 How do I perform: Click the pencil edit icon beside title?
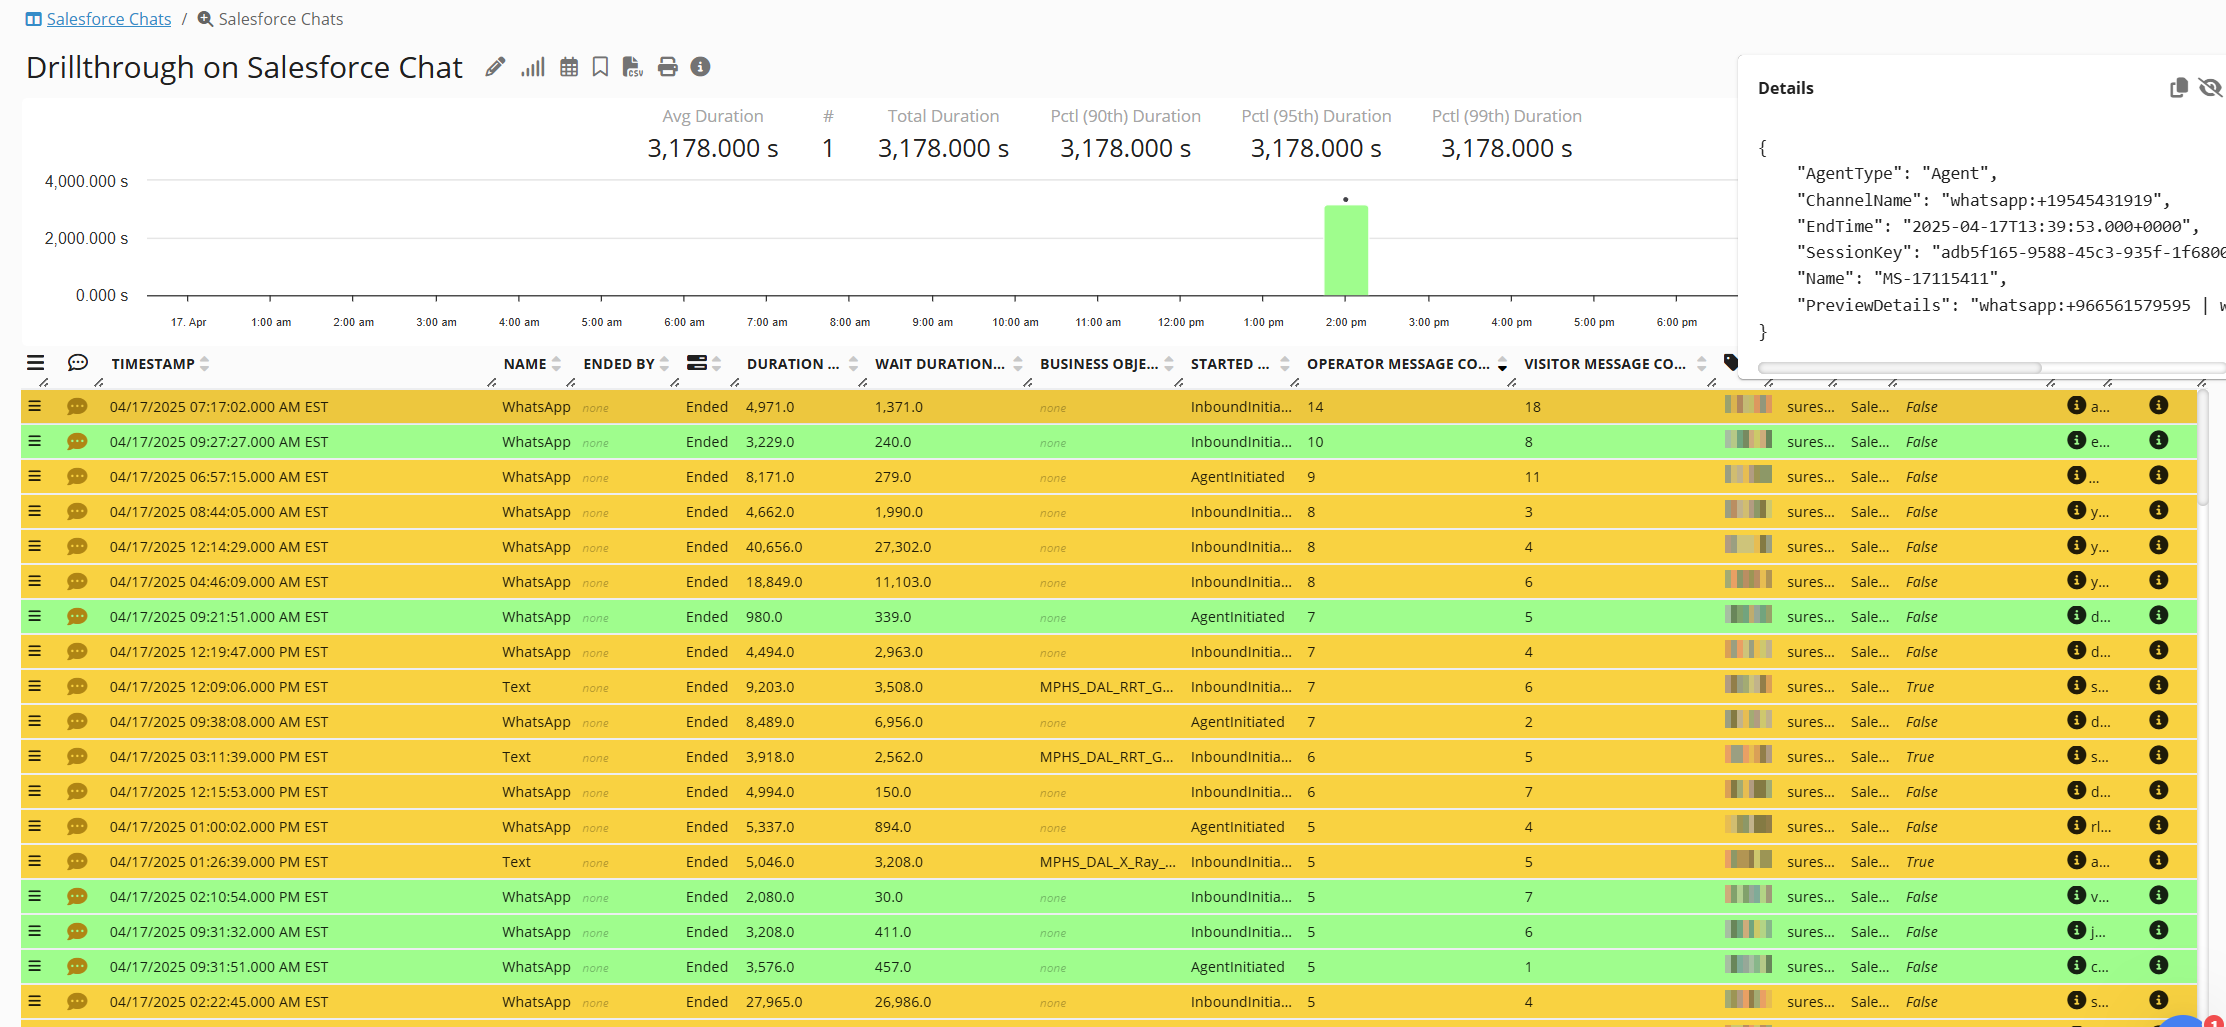pos(494,67)
